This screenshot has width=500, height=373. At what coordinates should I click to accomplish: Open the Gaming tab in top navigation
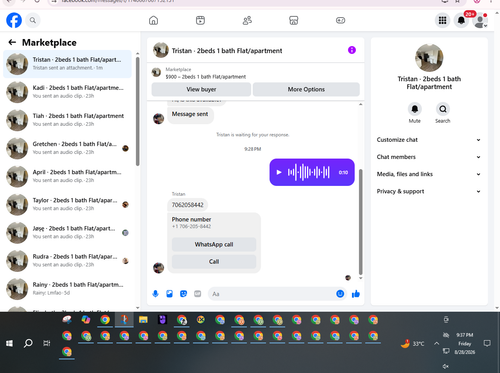coord(340,20)
